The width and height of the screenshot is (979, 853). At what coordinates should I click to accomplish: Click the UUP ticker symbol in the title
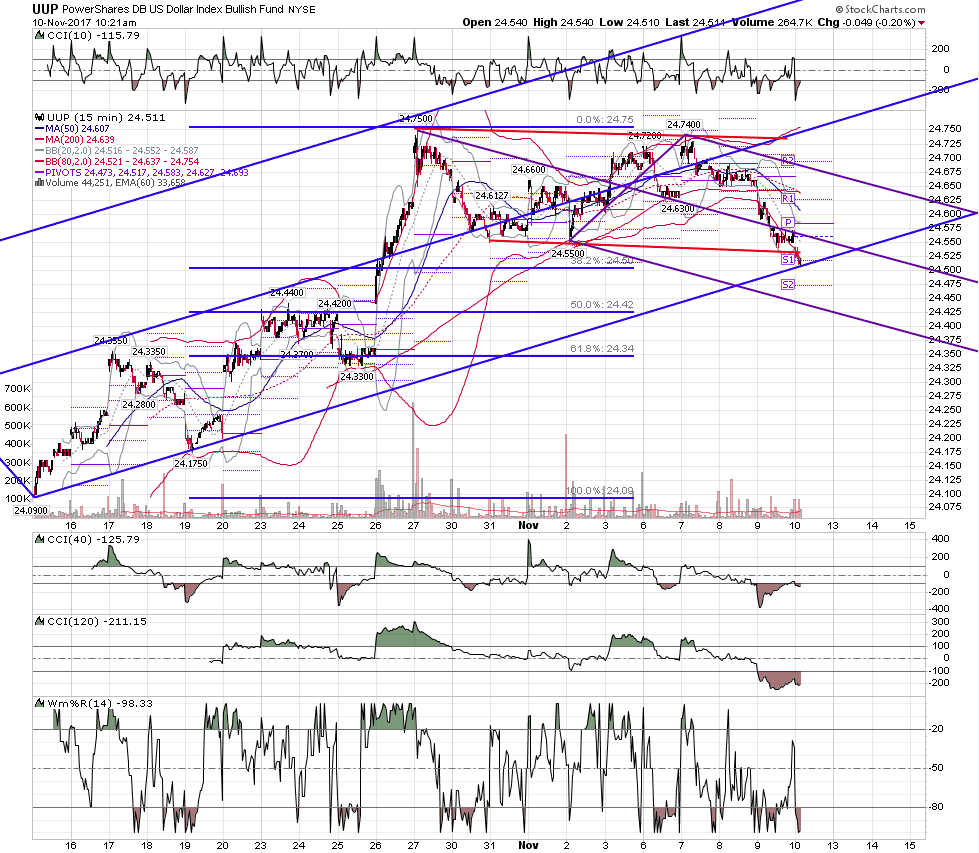point(45,9)
